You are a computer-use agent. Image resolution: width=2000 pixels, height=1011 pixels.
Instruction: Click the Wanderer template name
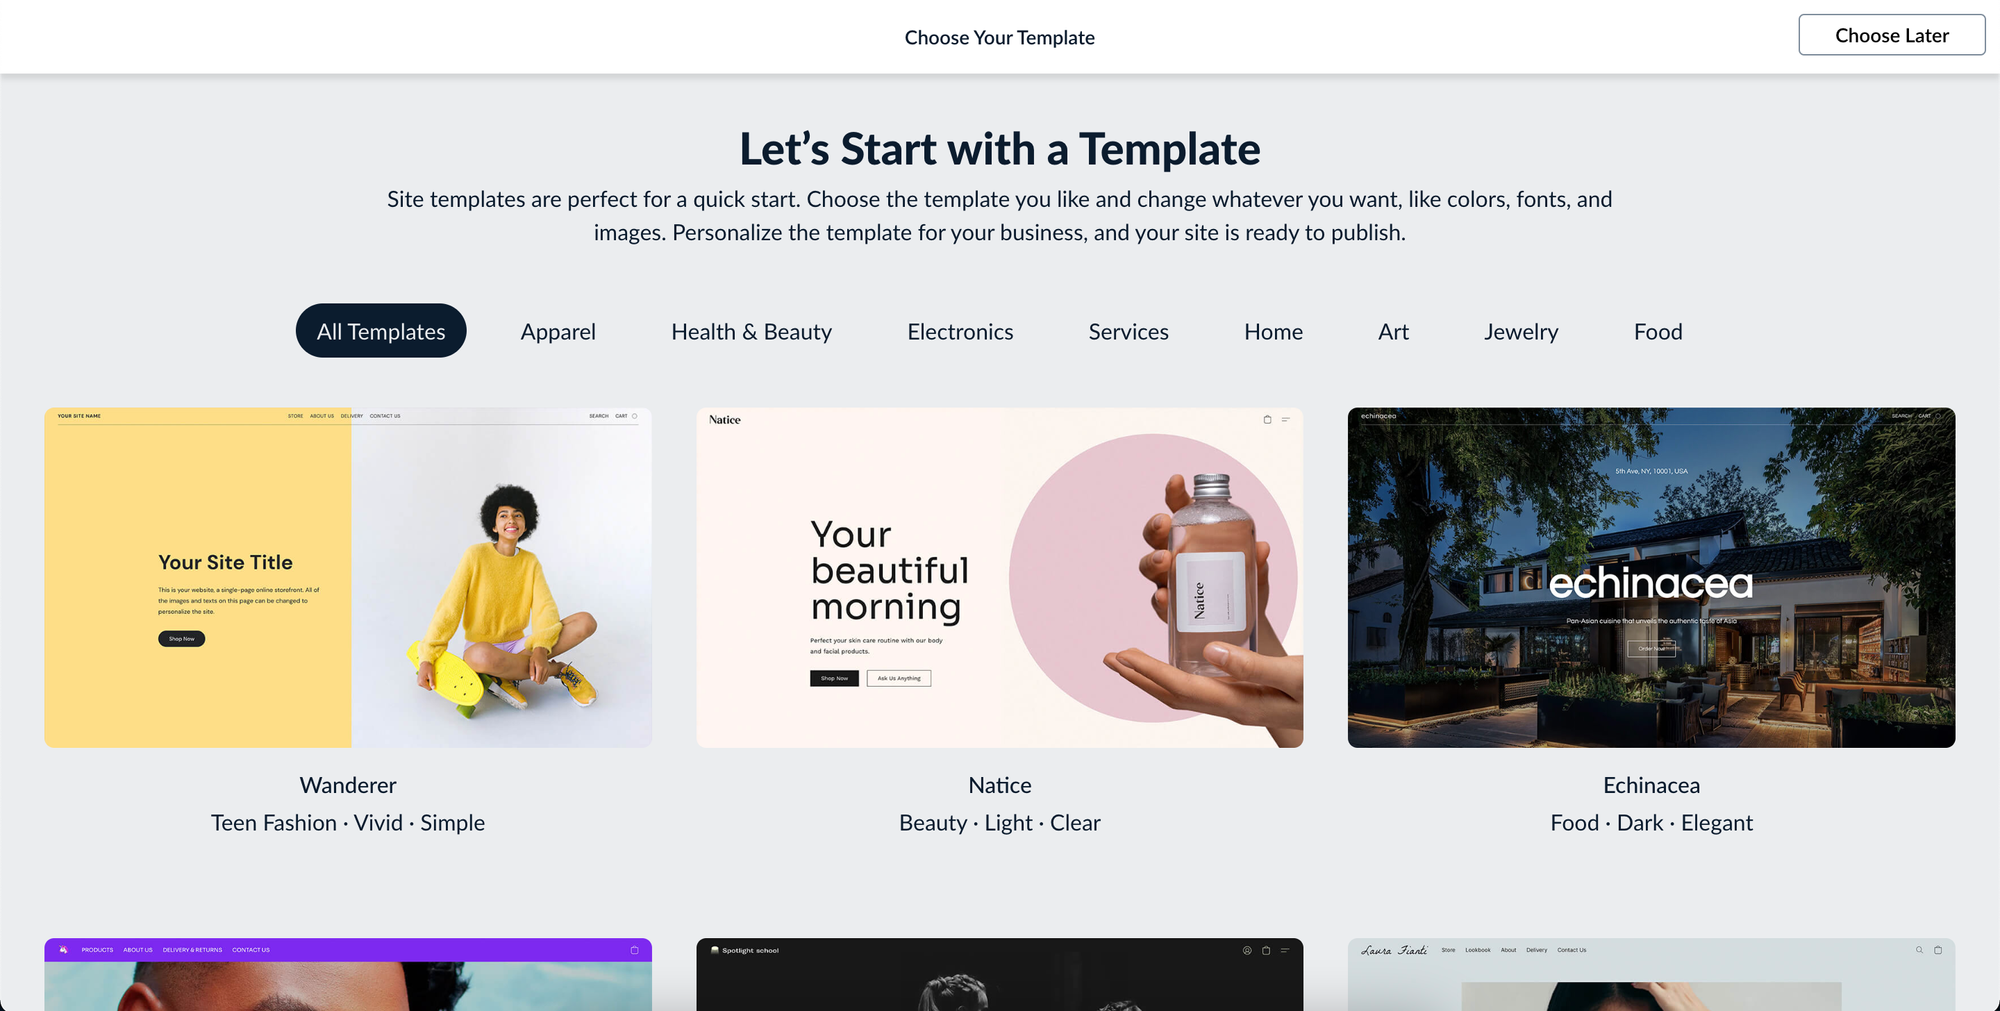tap(348, 785)
